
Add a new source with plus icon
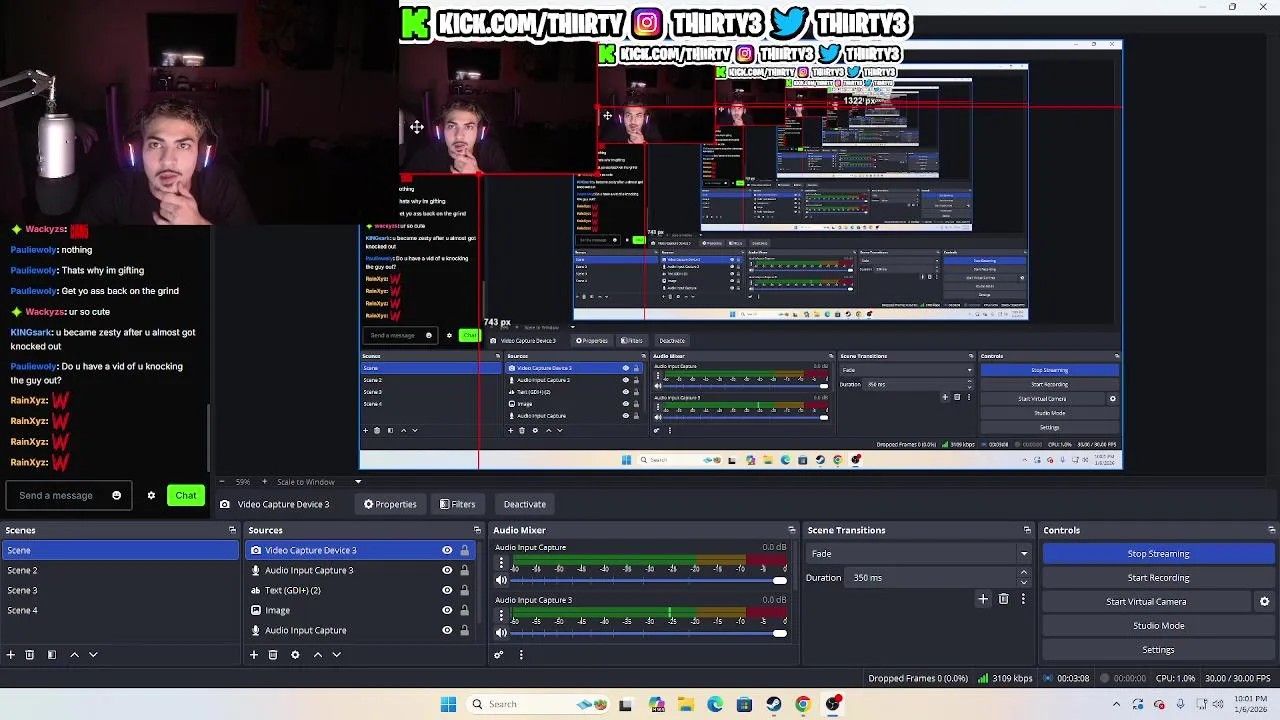[x=254, y=654]
